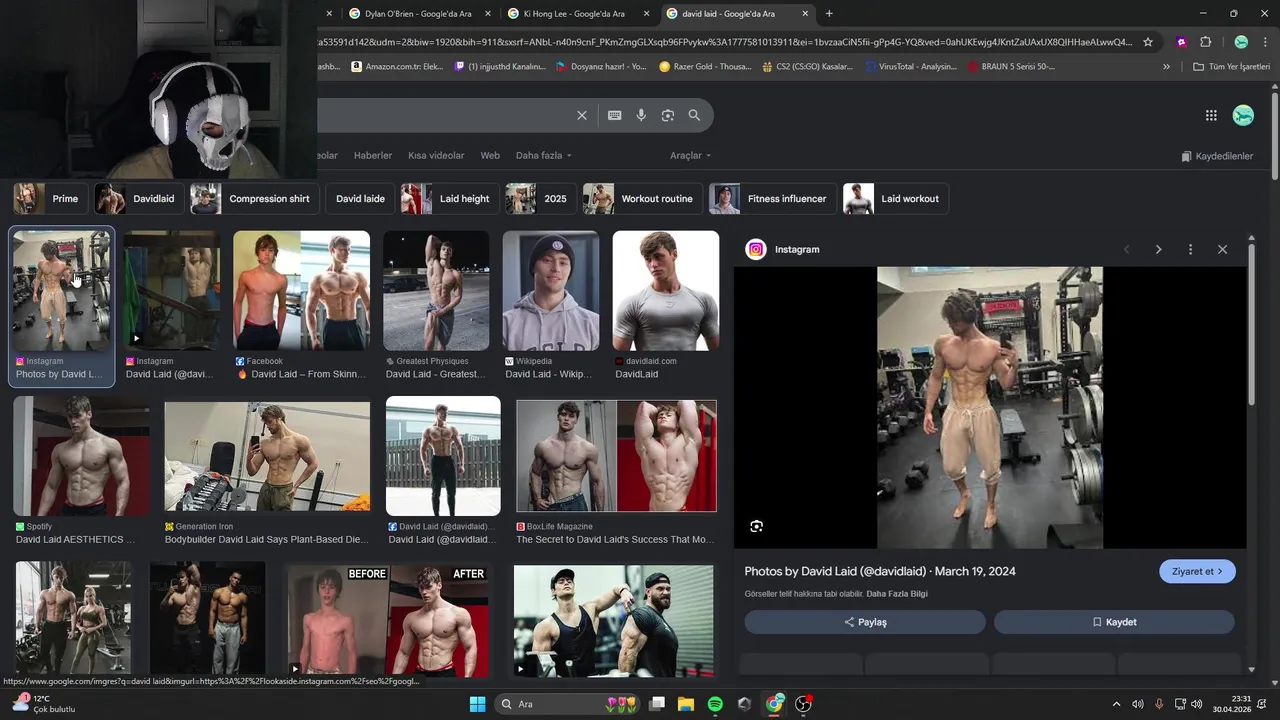Open the Daha Fazla Bilgi link
This screenshot has width=1280, height=720.
point(897,594)
